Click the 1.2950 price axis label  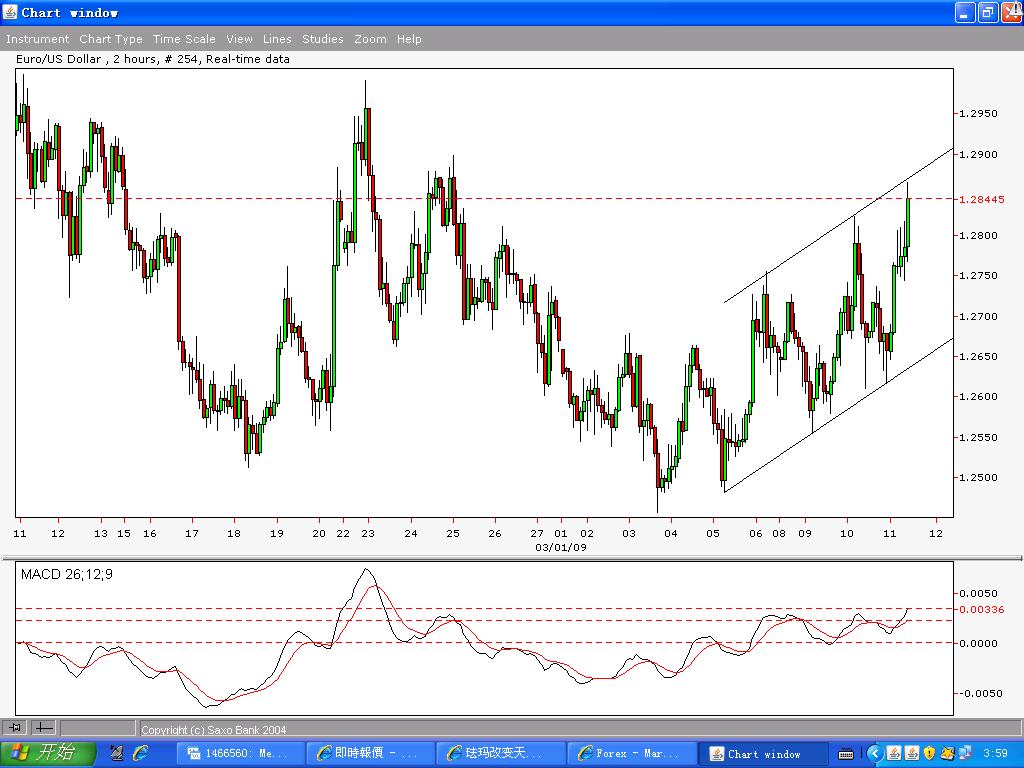(x=978, y=114)
